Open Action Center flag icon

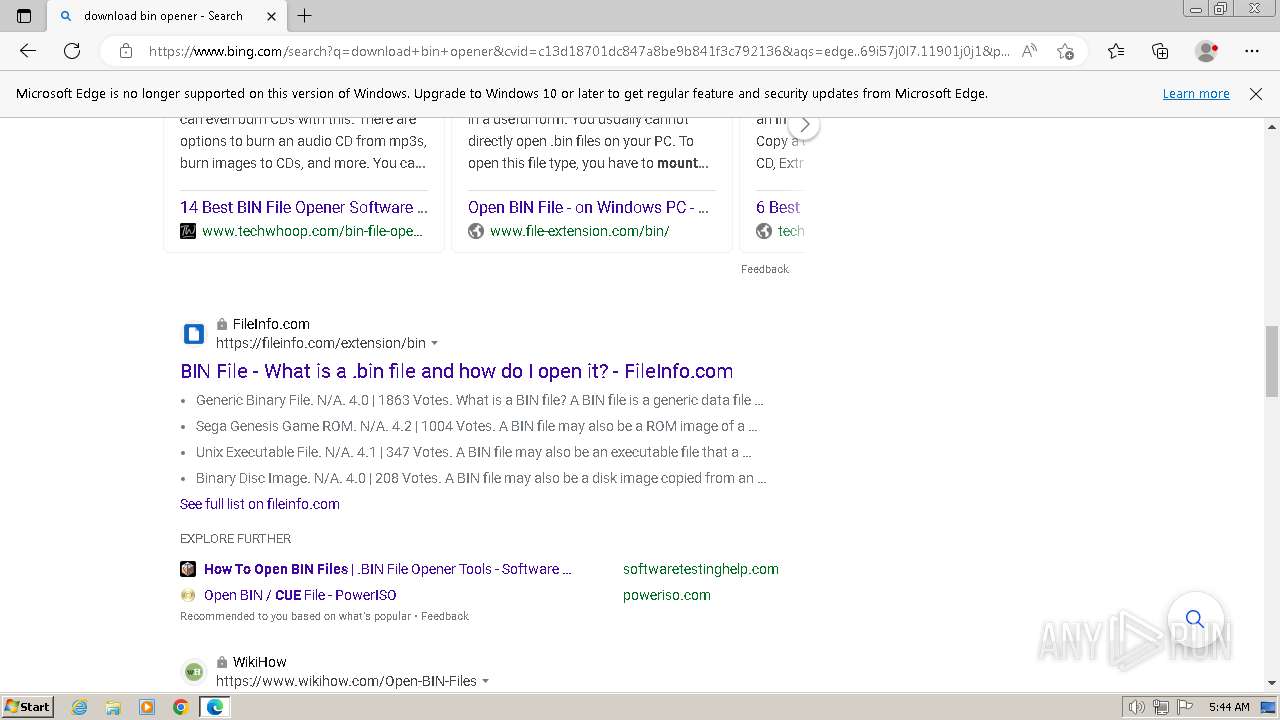1185,707
